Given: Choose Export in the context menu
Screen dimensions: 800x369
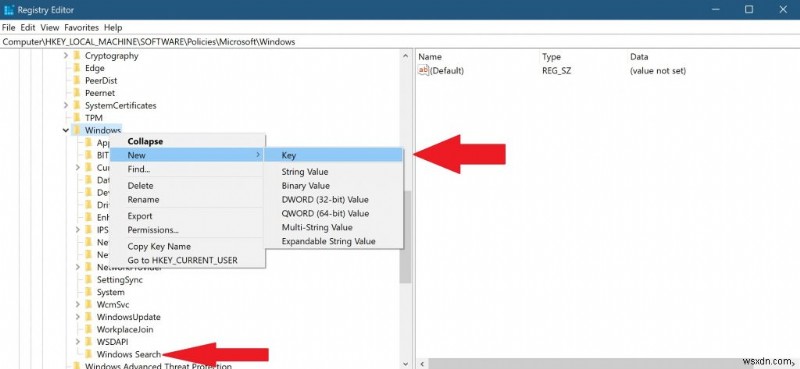Looking at the screenshot, I should (188, 216).
